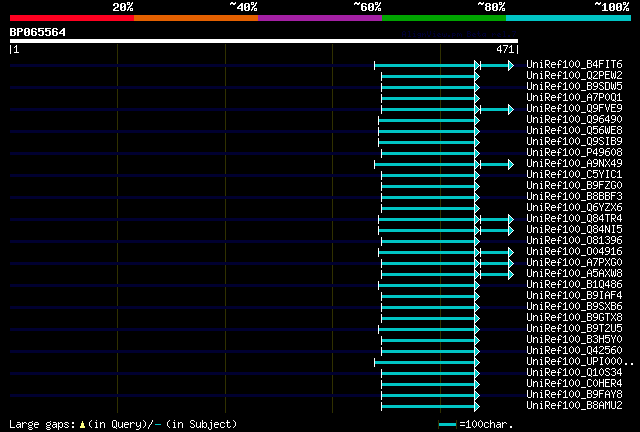Select the UniRef100_A5AXW8 label

pyautogui.click(x=574, y=274)
